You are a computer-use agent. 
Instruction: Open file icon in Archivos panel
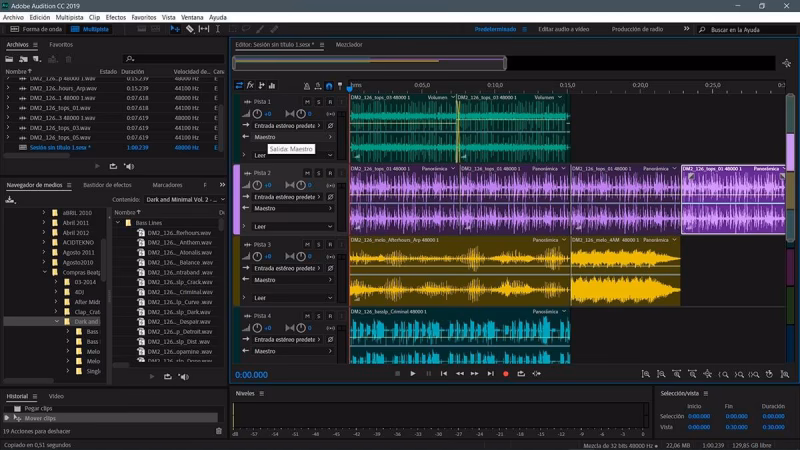coord(9,59)
